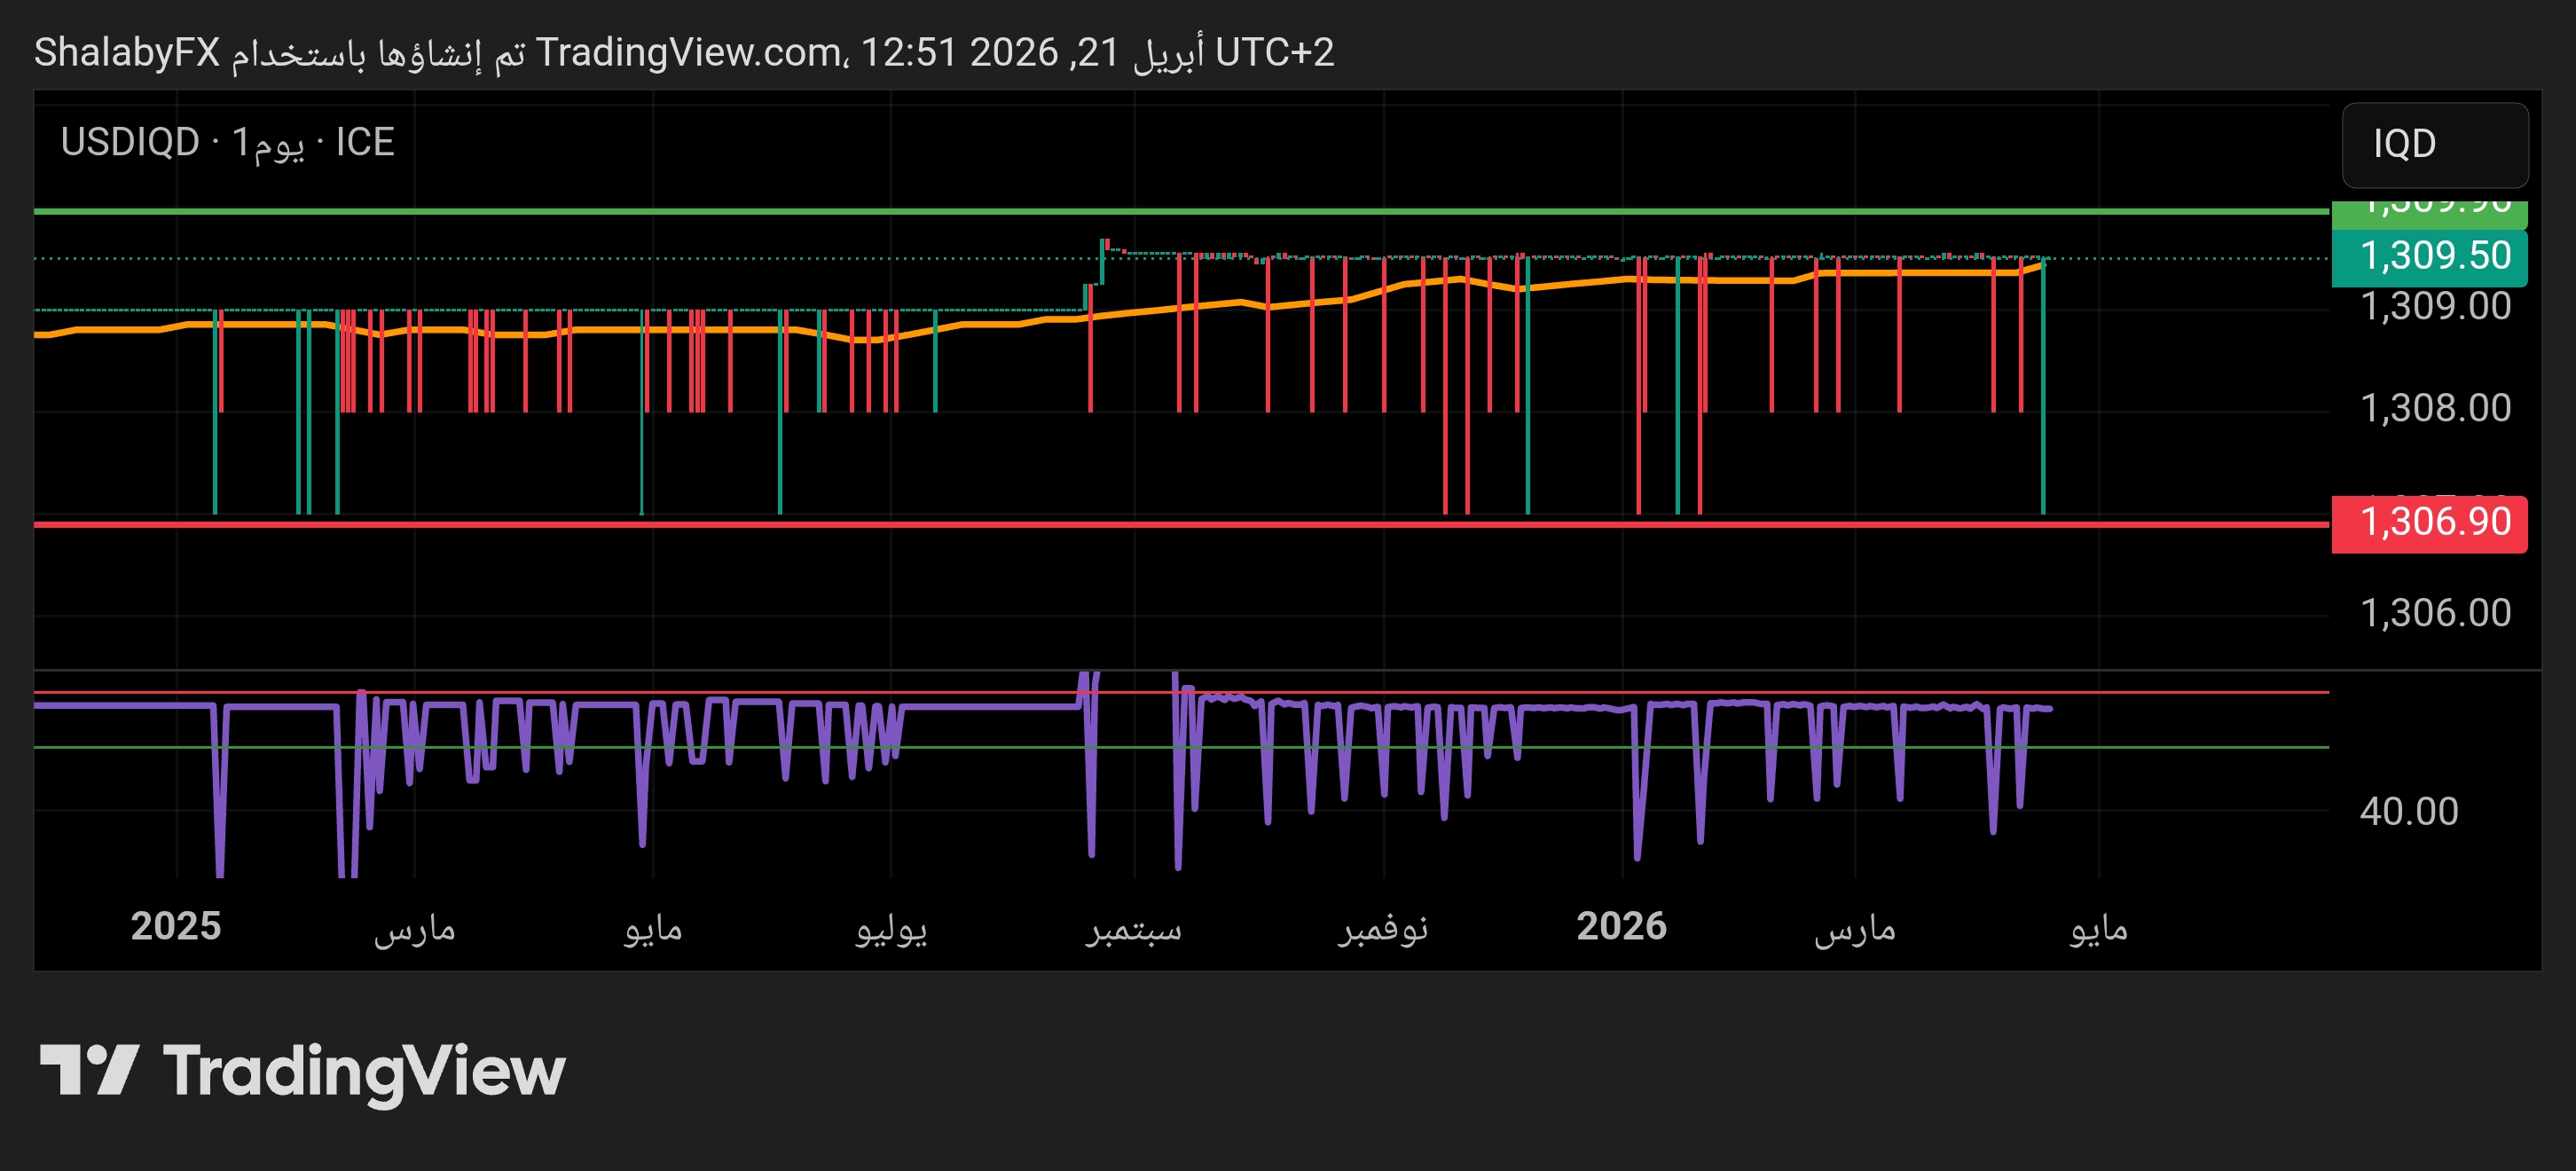Click the TradingView logo icon
Viewport: 2576px width, 1171px height.
(x=88, y=1070)
